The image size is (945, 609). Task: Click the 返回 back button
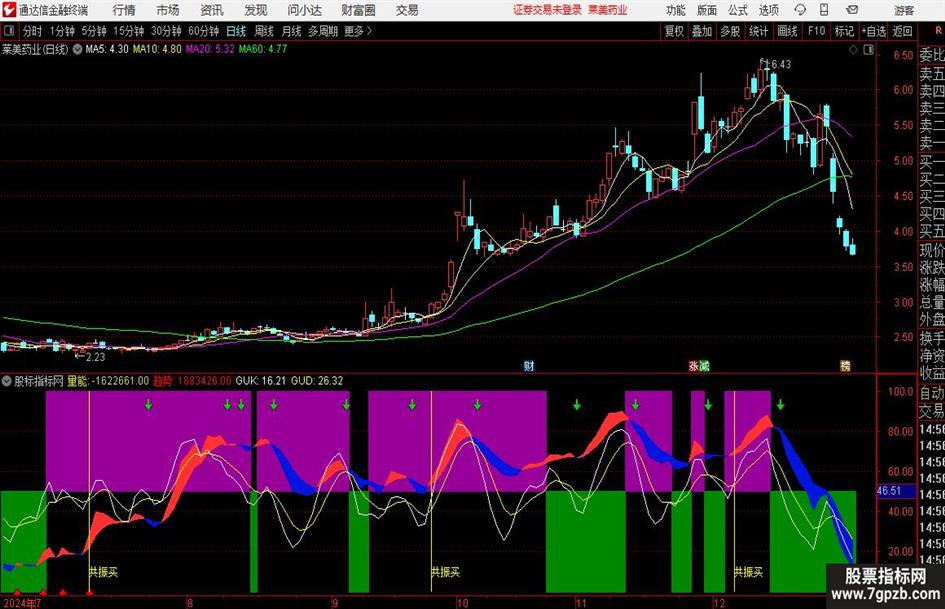pos(903,31)
